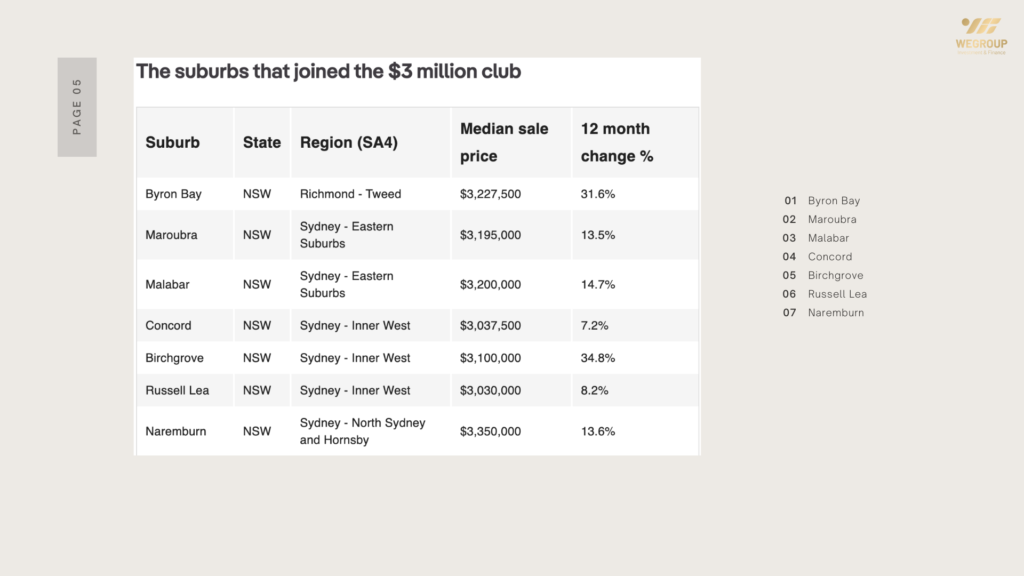The image size is (1024, 576).
Task: Click the Concord suburb table cell
Action: tap(168, 326)
